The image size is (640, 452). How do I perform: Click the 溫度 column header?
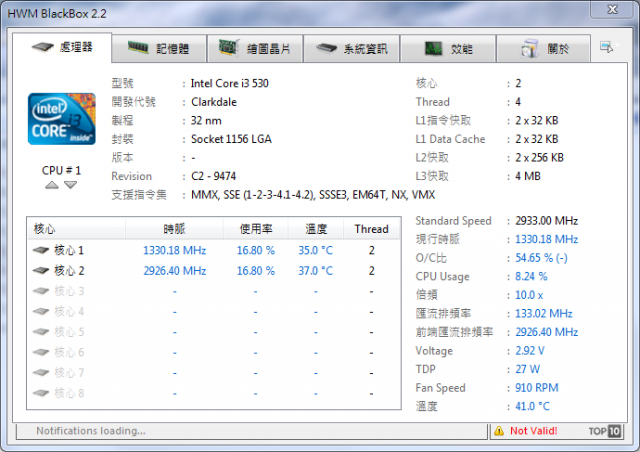tap(316, 229)
